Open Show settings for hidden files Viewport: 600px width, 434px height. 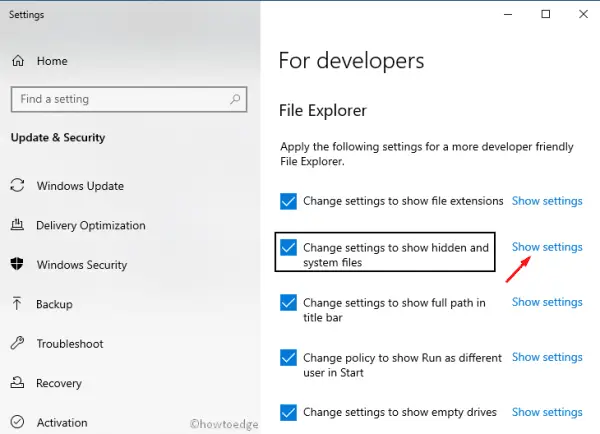pos(547,247)
